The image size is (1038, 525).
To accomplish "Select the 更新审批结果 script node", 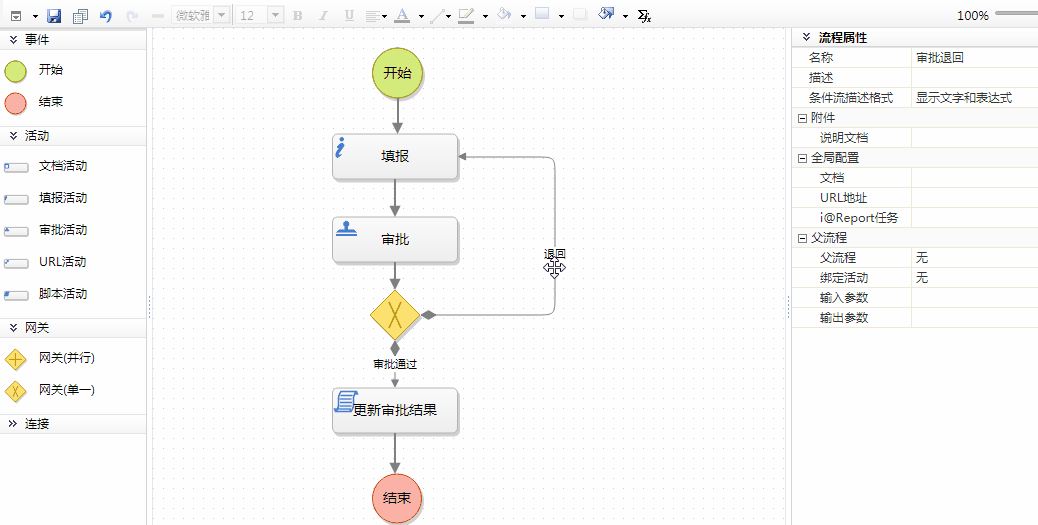I will pyautogui.click(x=395, y=411).
